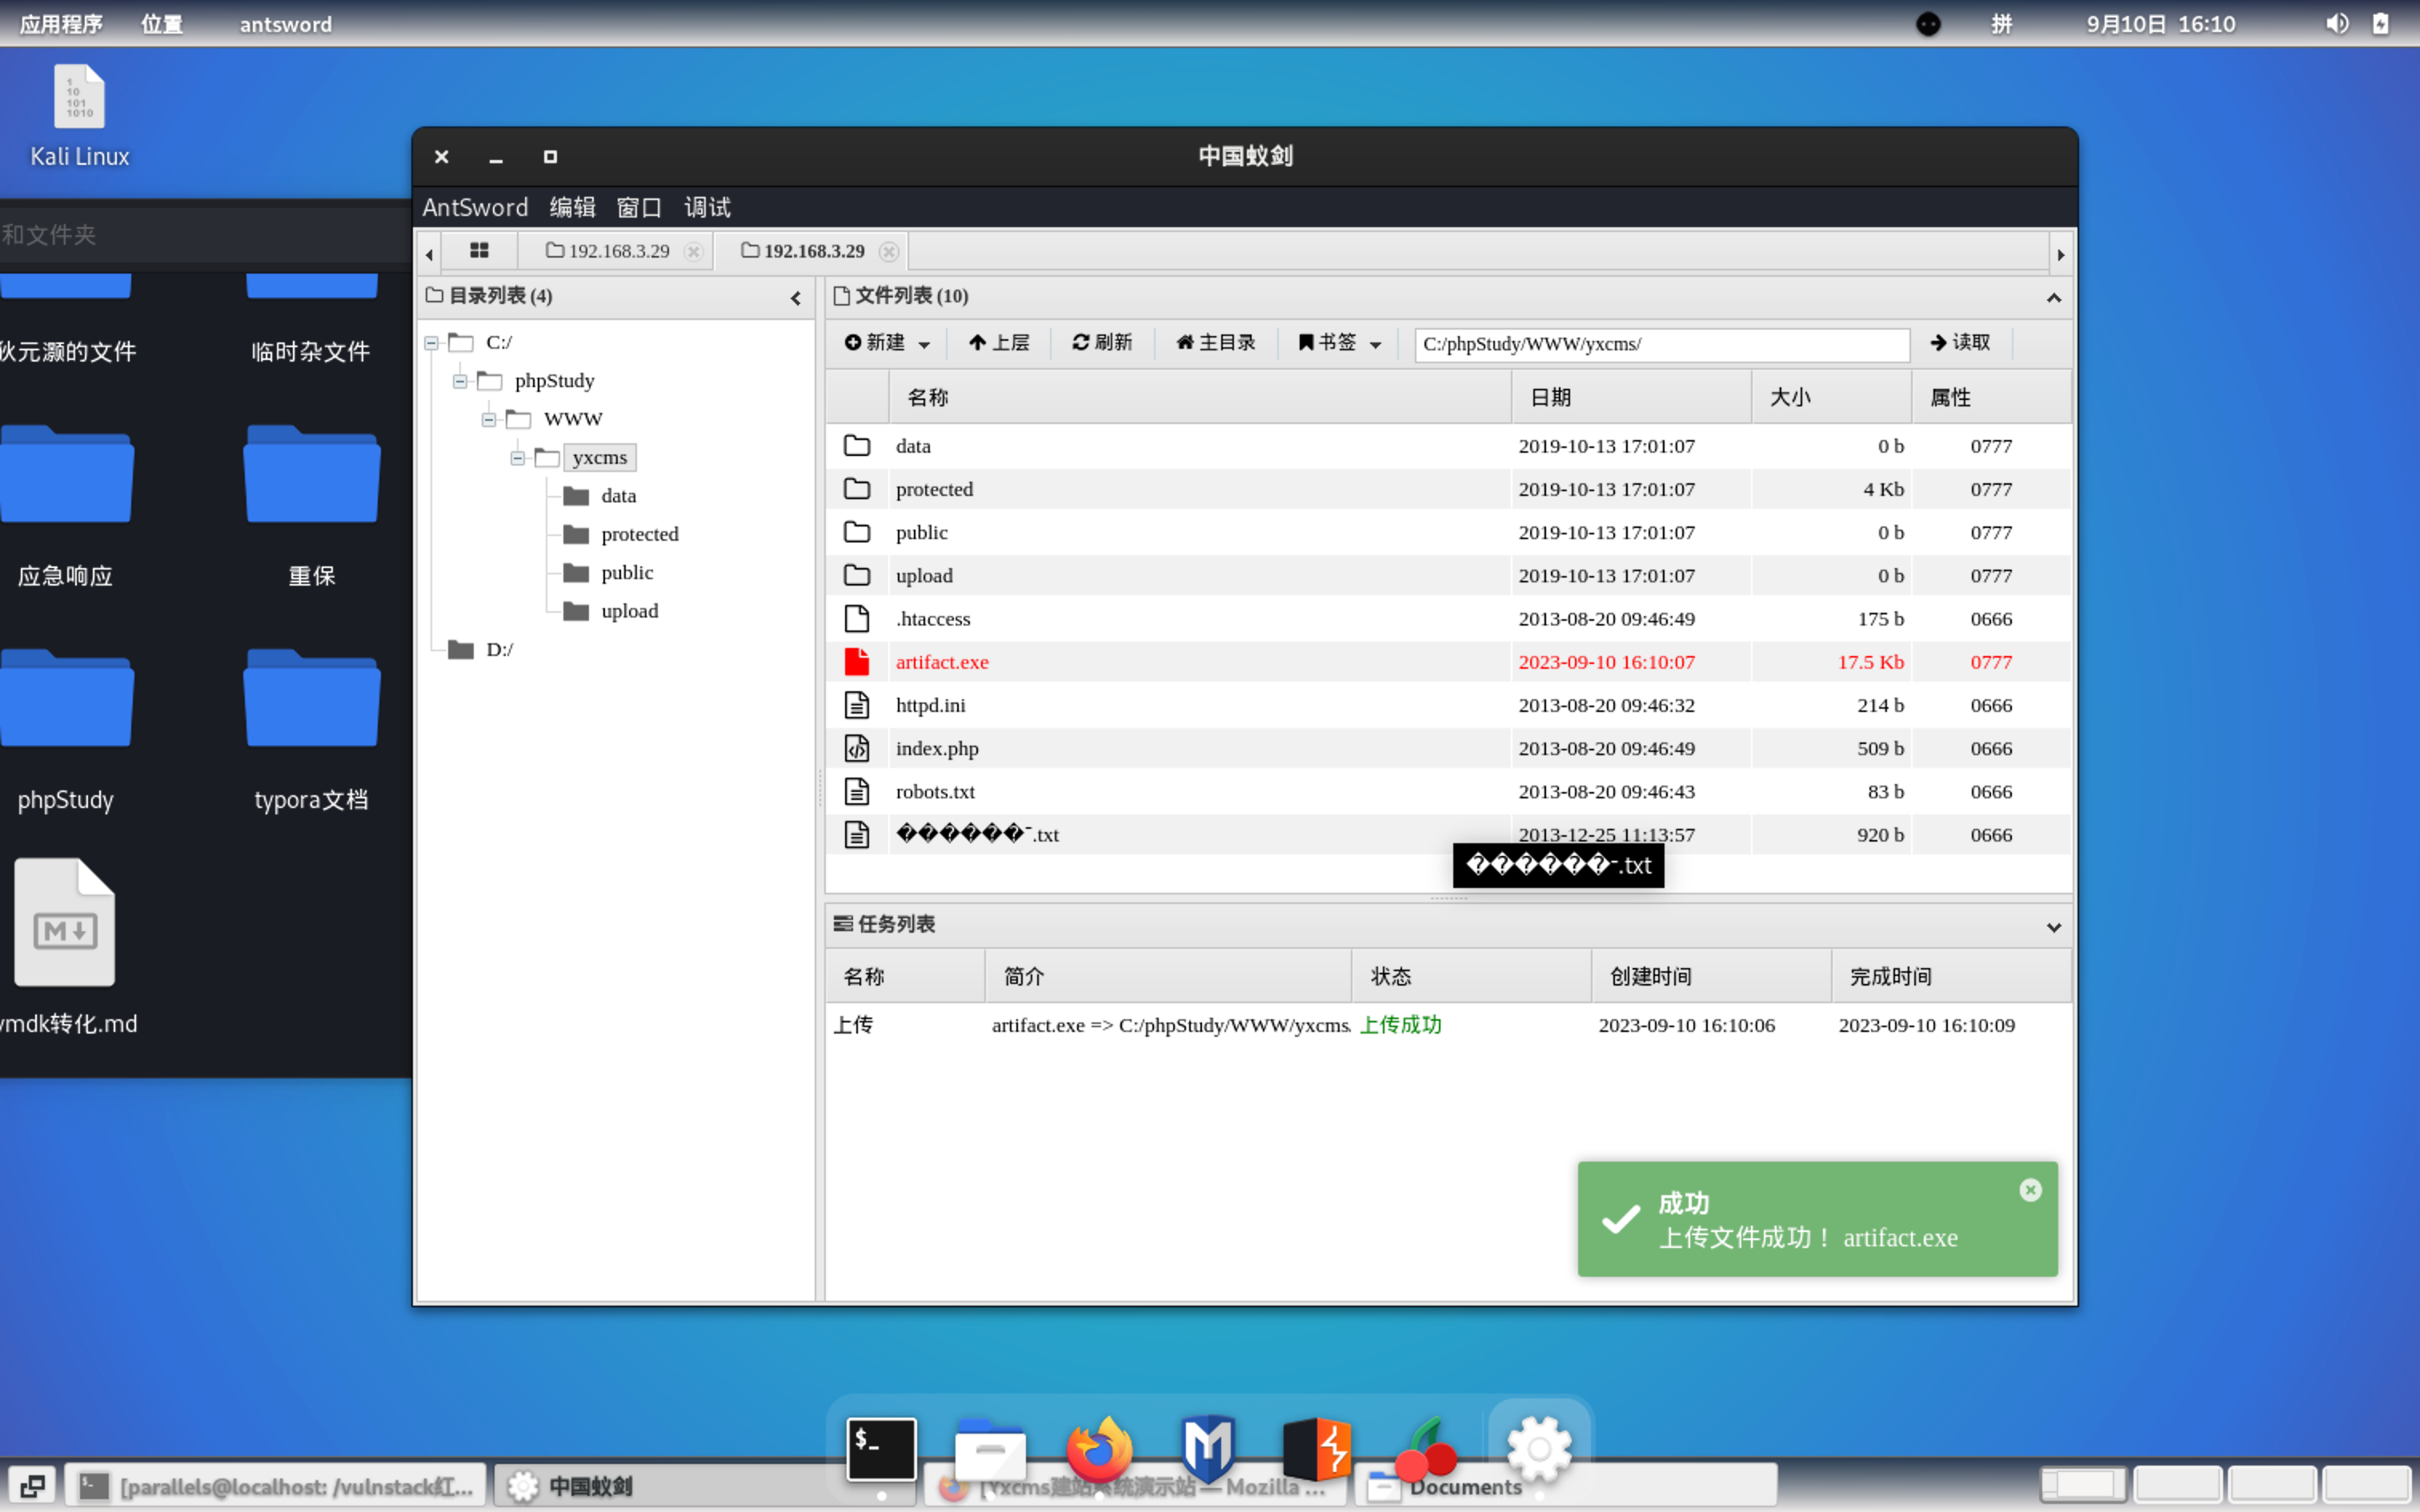Viewport: 2420px width, 1512px height.
Task: Open the 应急响应 folder in file manager
Action: [66, 506]
